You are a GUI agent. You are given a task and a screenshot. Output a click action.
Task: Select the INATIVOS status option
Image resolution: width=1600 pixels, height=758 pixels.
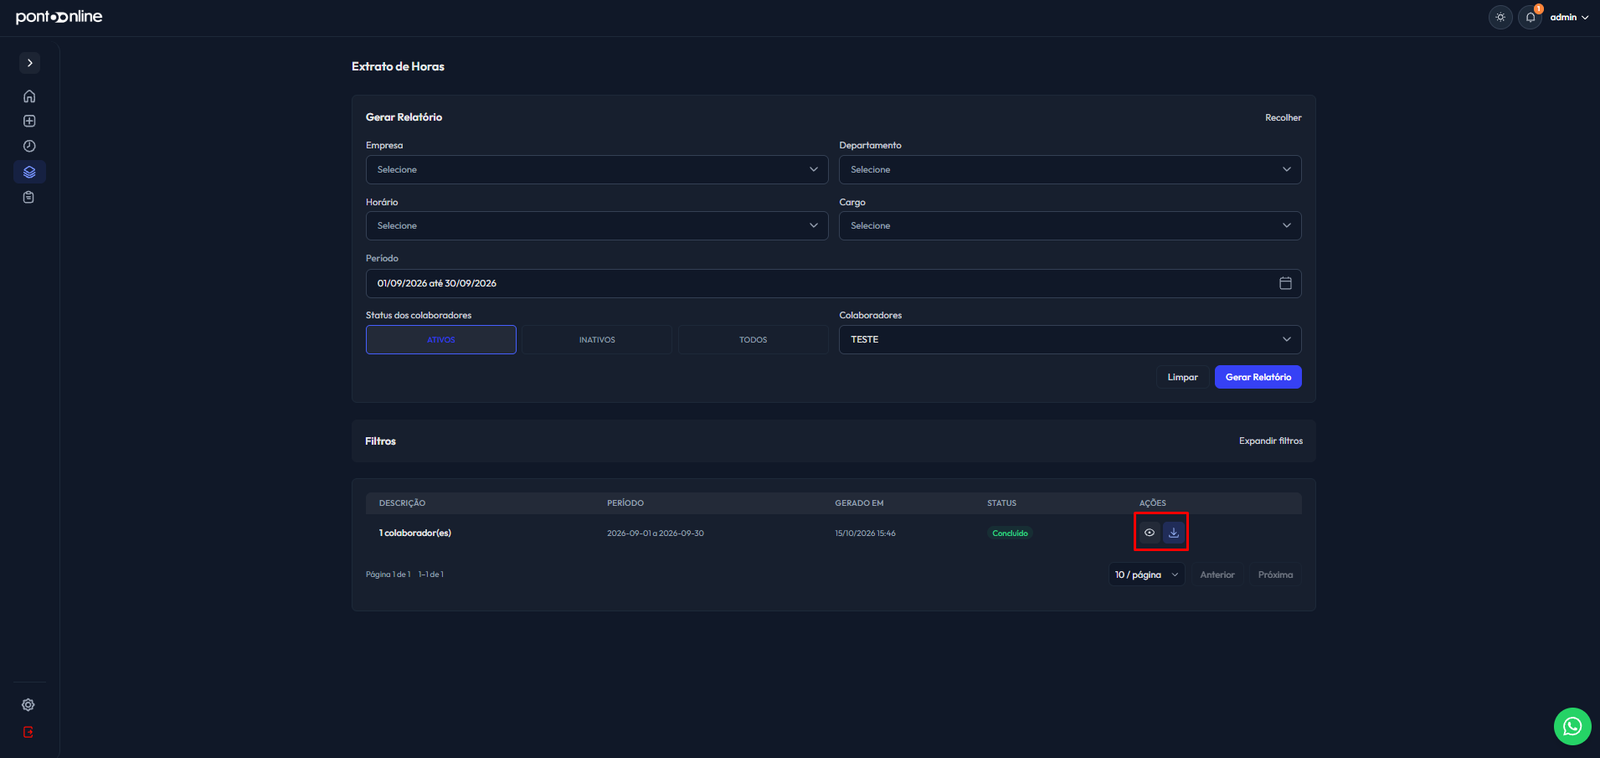pyautogui.click(x=597, y=340)
